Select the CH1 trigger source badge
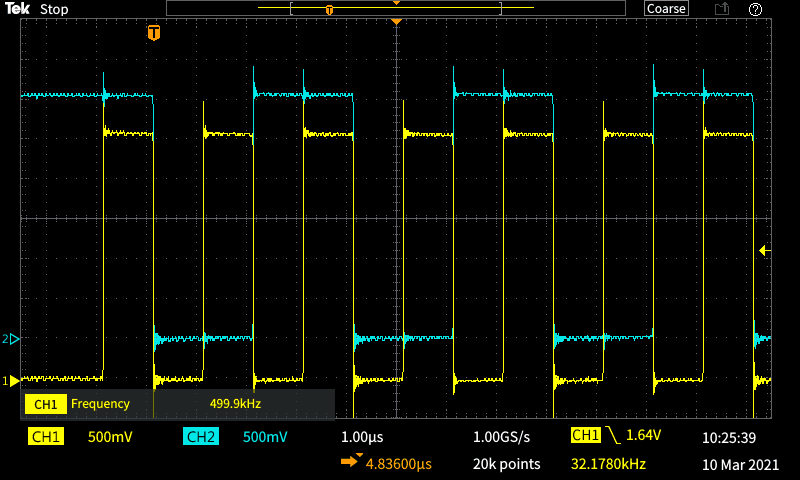Screen dimensions: 800x480 click(585, 435)
